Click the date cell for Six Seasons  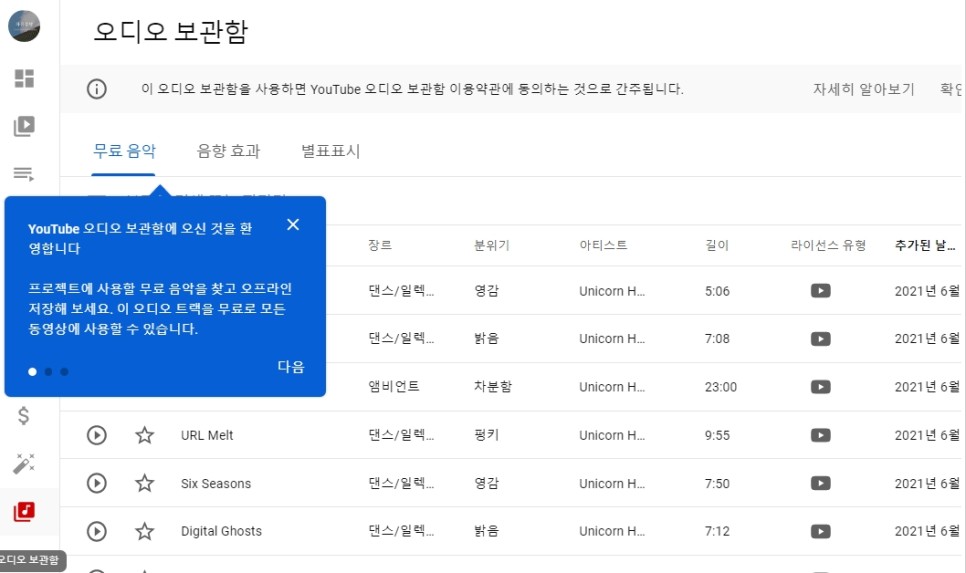tap(927, 483)
